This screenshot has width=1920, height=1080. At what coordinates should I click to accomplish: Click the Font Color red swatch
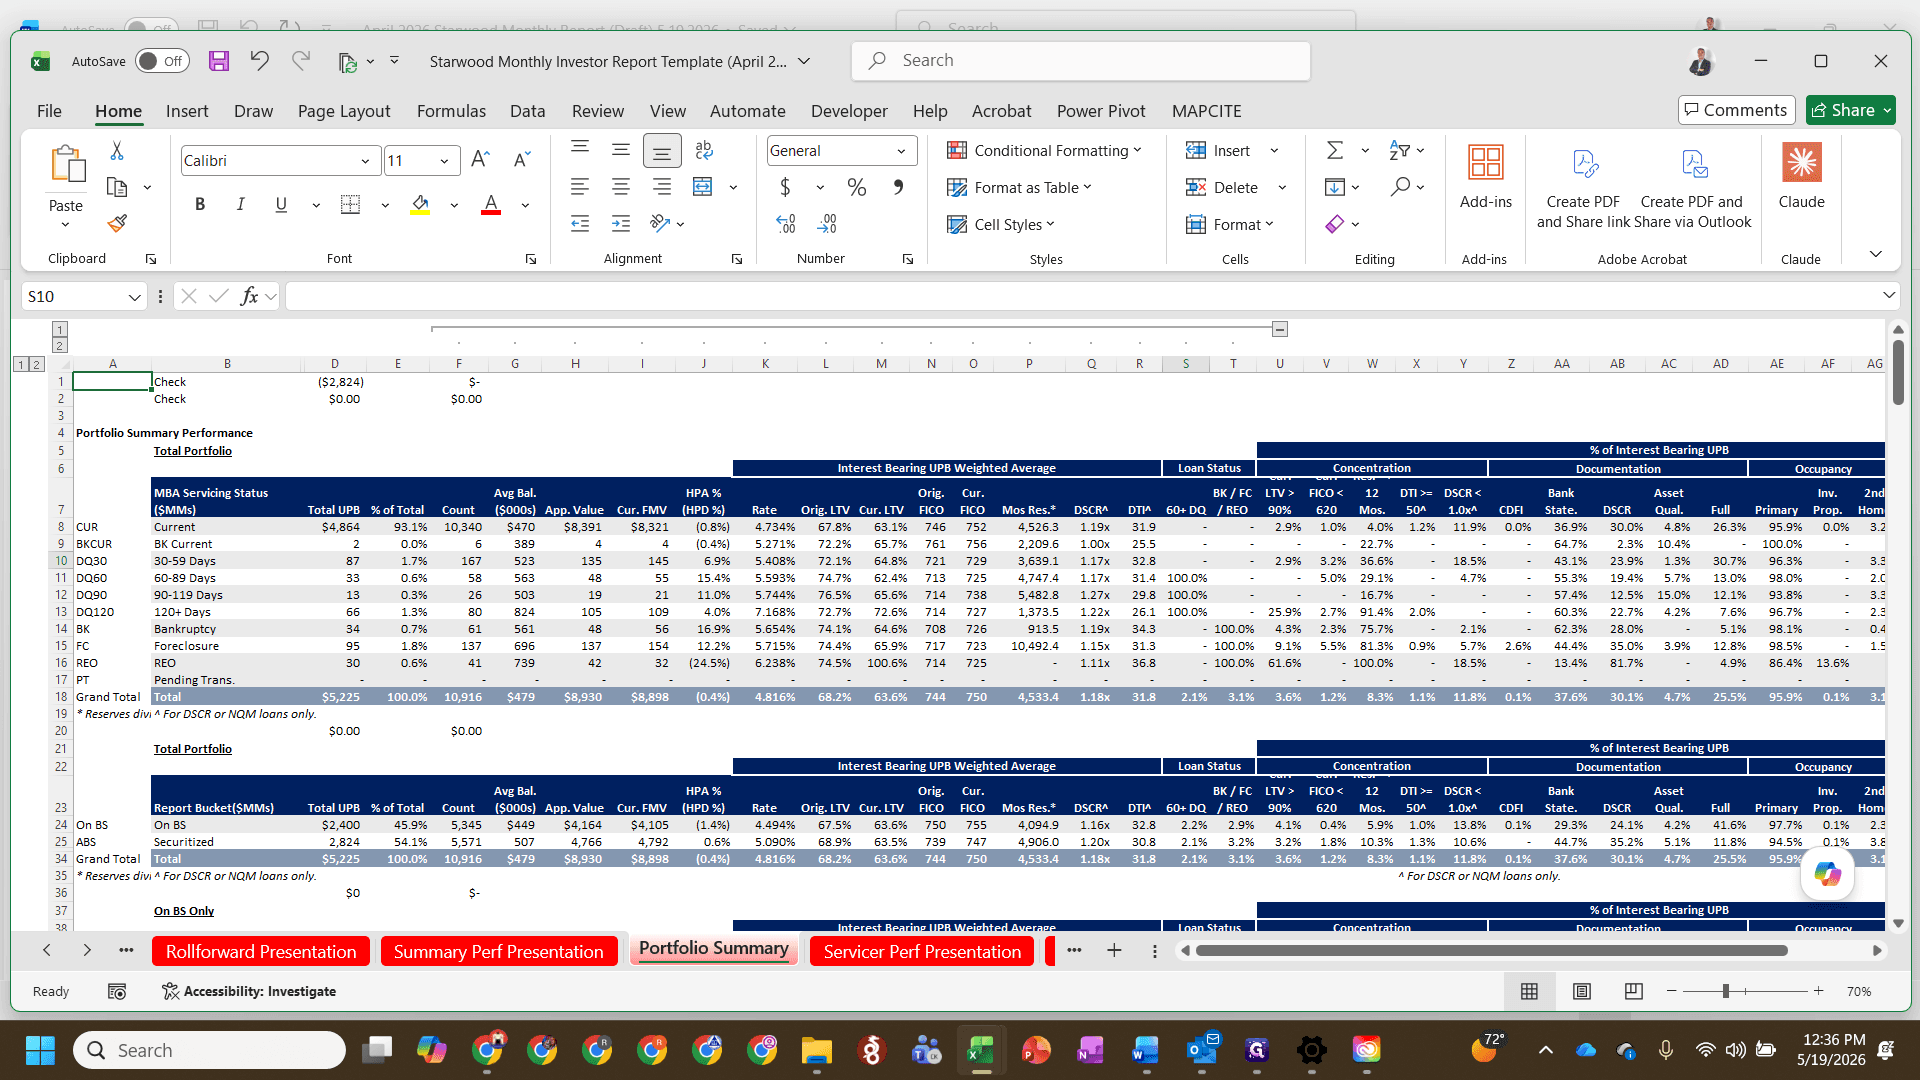coord(491,205)
